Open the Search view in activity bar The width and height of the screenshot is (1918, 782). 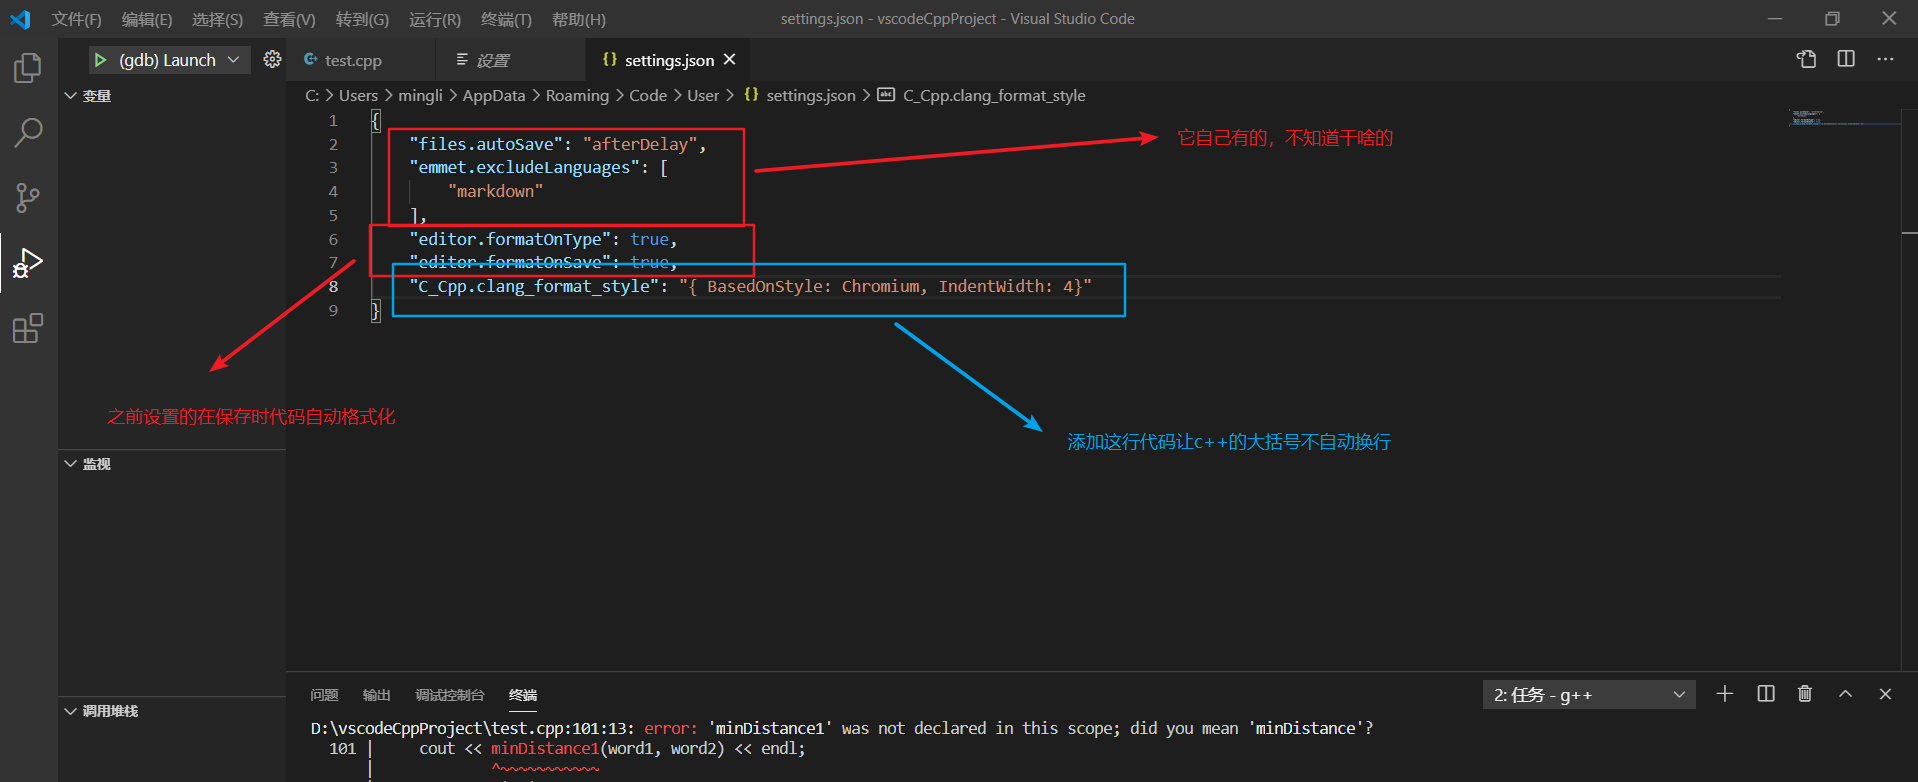point(28,132)
